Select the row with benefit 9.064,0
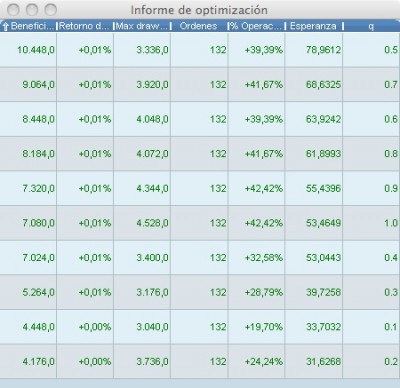The height and width of the screenshot is (388, 400). pos(200,85)
